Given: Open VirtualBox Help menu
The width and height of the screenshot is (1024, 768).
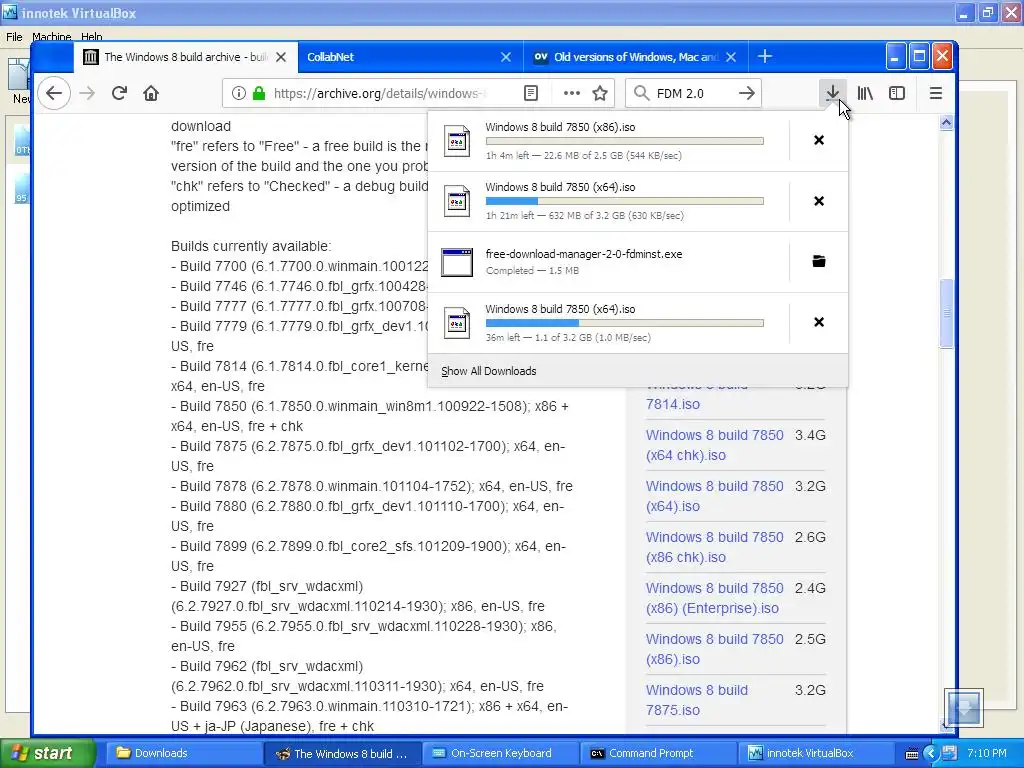Looking at the screenshot, I should pyautogui.click(x=91, y=37).
